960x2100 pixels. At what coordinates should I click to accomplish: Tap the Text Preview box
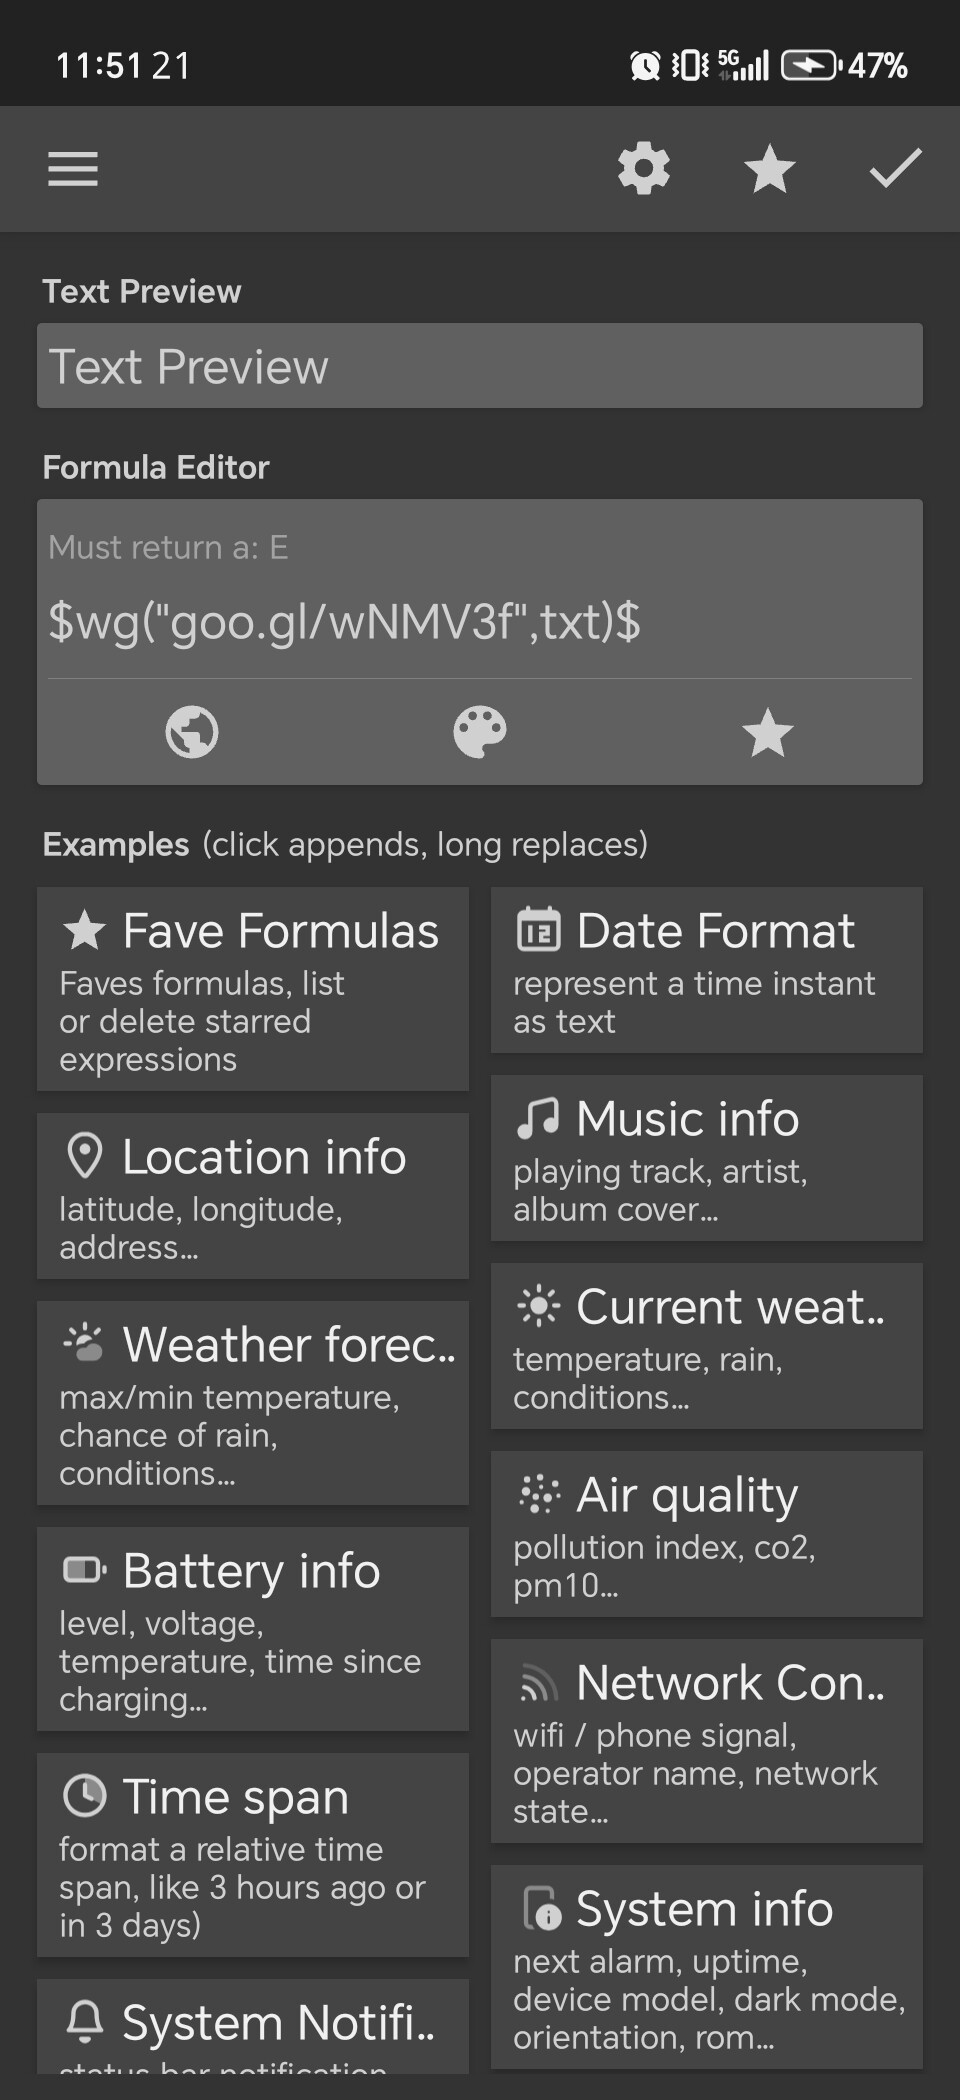click(480, 366)
